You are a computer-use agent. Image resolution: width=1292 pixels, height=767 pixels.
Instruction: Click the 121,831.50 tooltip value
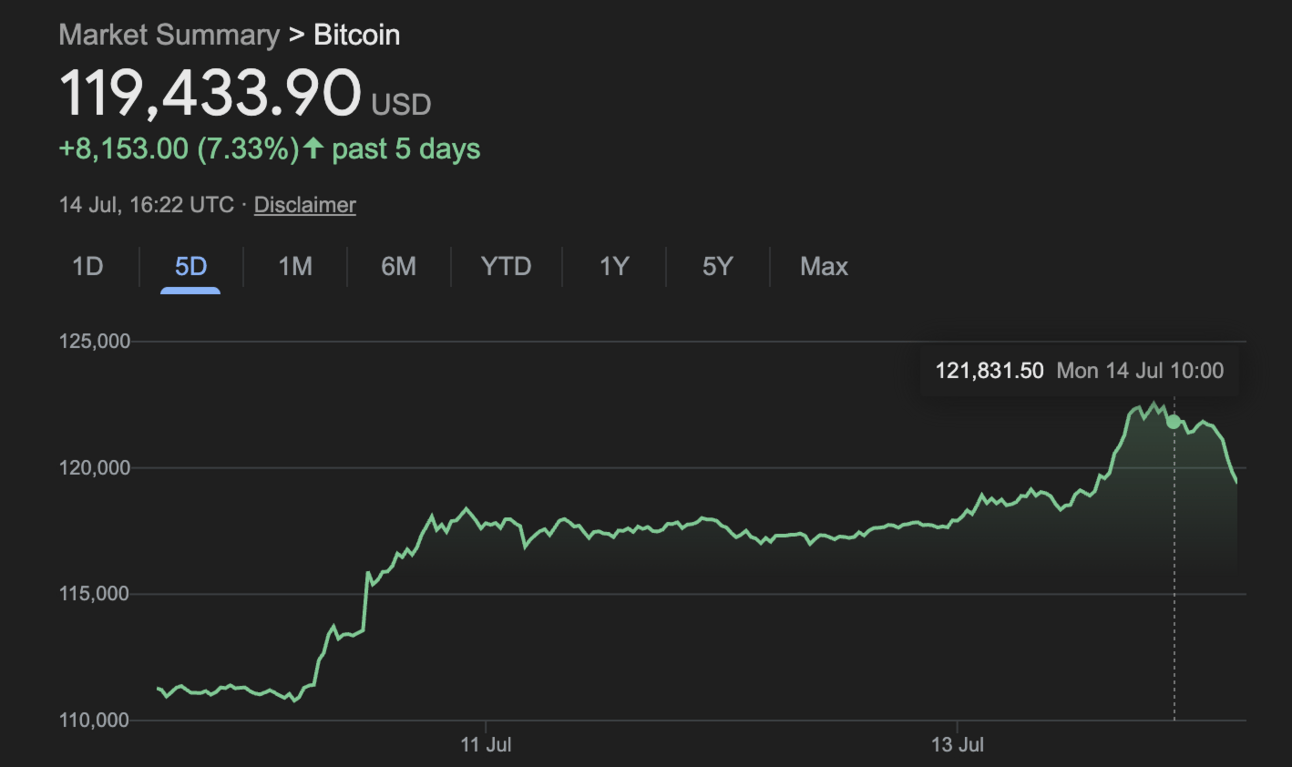[989, 371]
